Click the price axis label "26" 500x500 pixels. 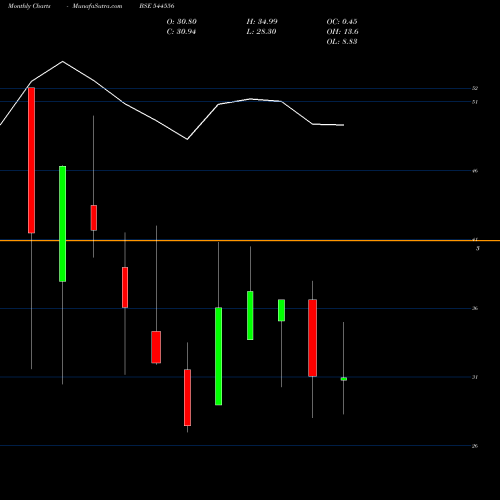coord(475,446)
